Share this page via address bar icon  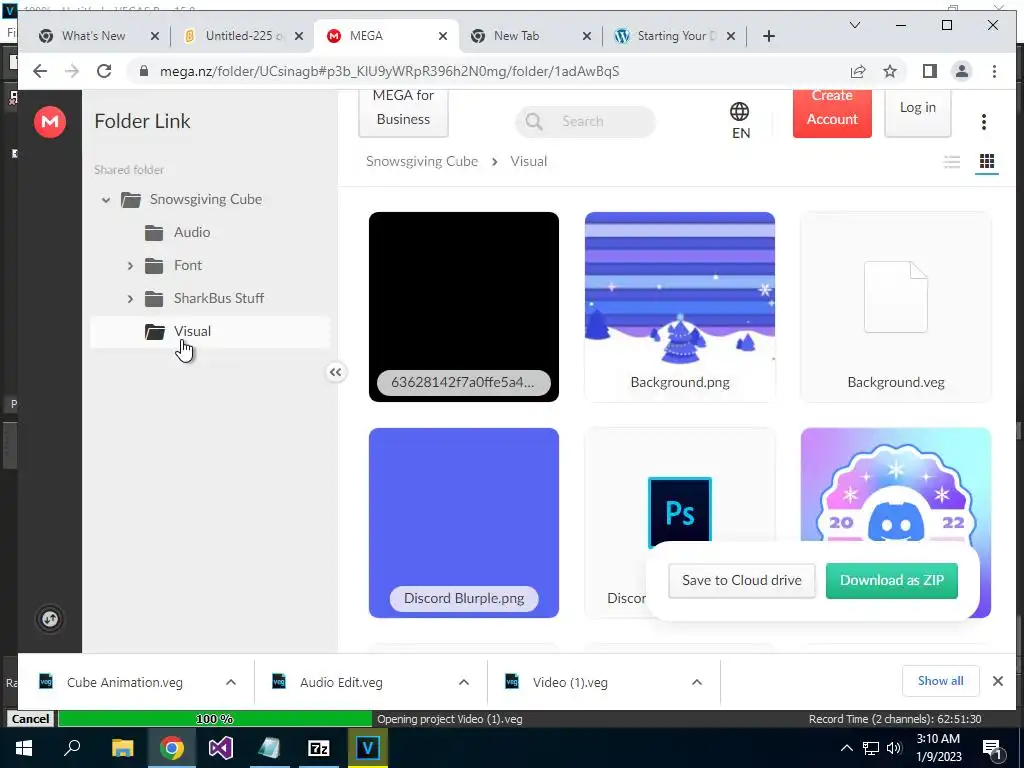point(857,71)
